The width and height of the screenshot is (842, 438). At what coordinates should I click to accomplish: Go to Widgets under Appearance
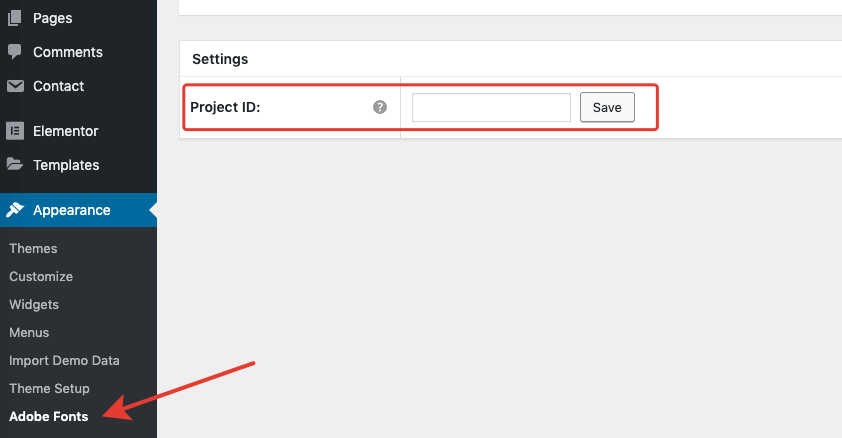(x=34, y=304)
